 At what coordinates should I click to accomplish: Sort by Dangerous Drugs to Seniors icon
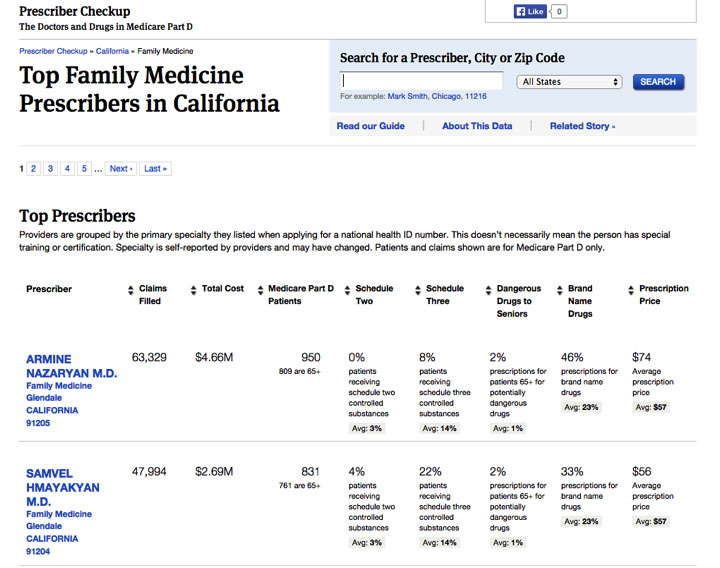point(489,290)
